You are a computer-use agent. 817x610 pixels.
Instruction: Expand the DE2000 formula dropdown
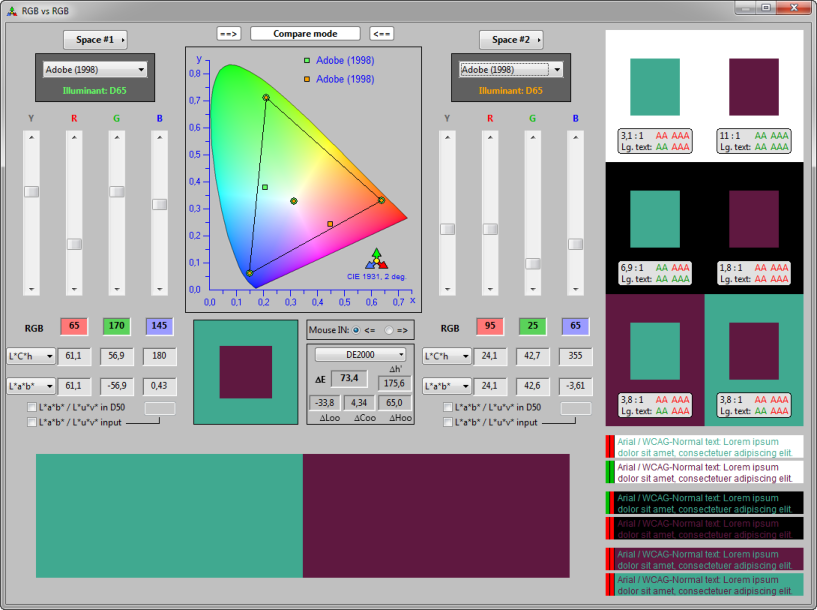(x=361, y=354)
